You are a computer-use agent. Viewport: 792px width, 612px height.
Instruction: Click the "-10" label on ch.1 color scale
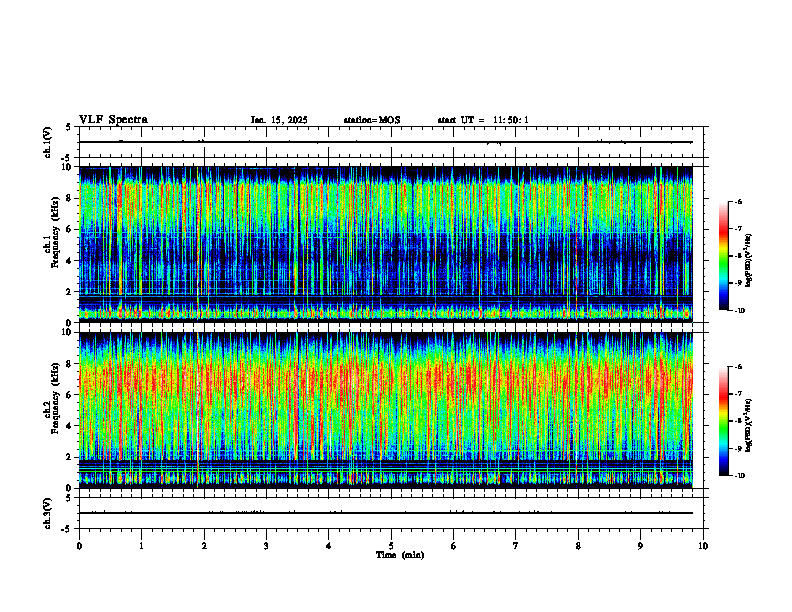(738, 311)
